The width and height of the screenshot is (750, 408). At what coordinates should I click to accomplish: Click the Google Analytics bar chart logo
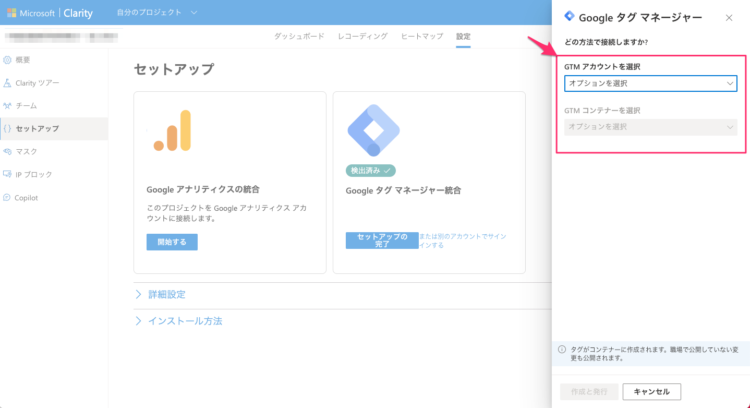[x=172, y=131]
